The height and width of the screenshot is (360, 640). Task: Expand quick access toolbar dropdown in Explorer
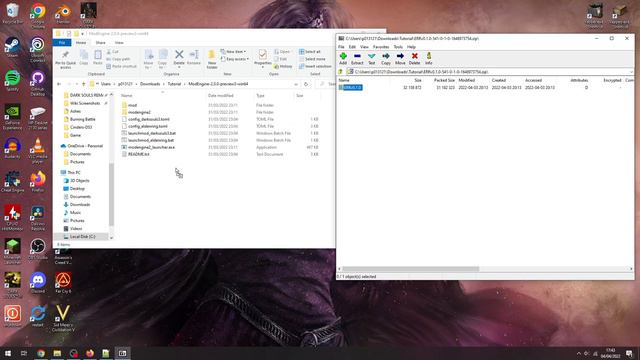82,34
